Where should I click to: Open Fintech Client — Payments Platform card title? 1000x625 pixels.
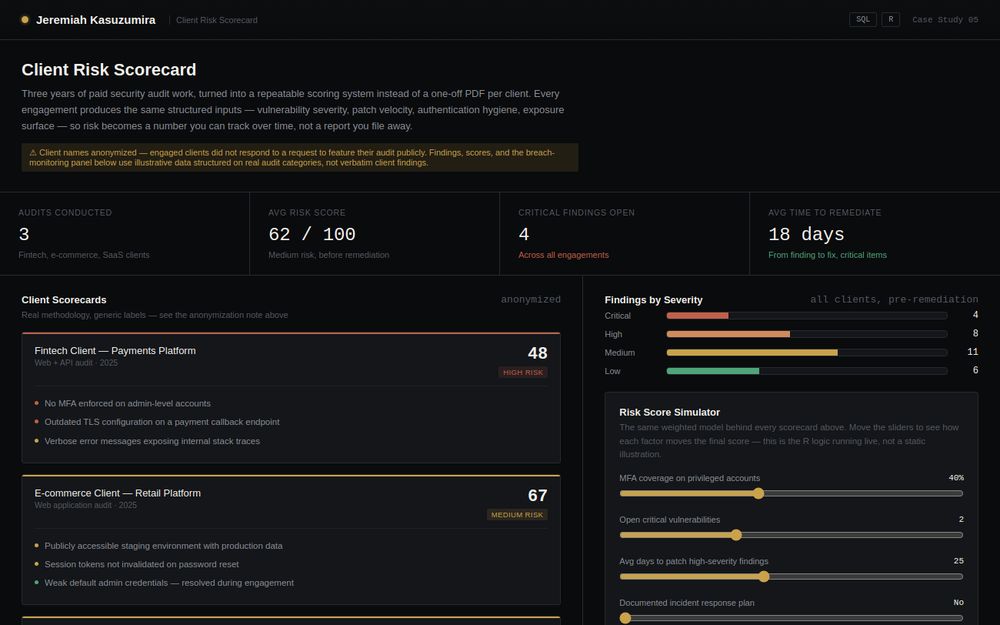115,351
